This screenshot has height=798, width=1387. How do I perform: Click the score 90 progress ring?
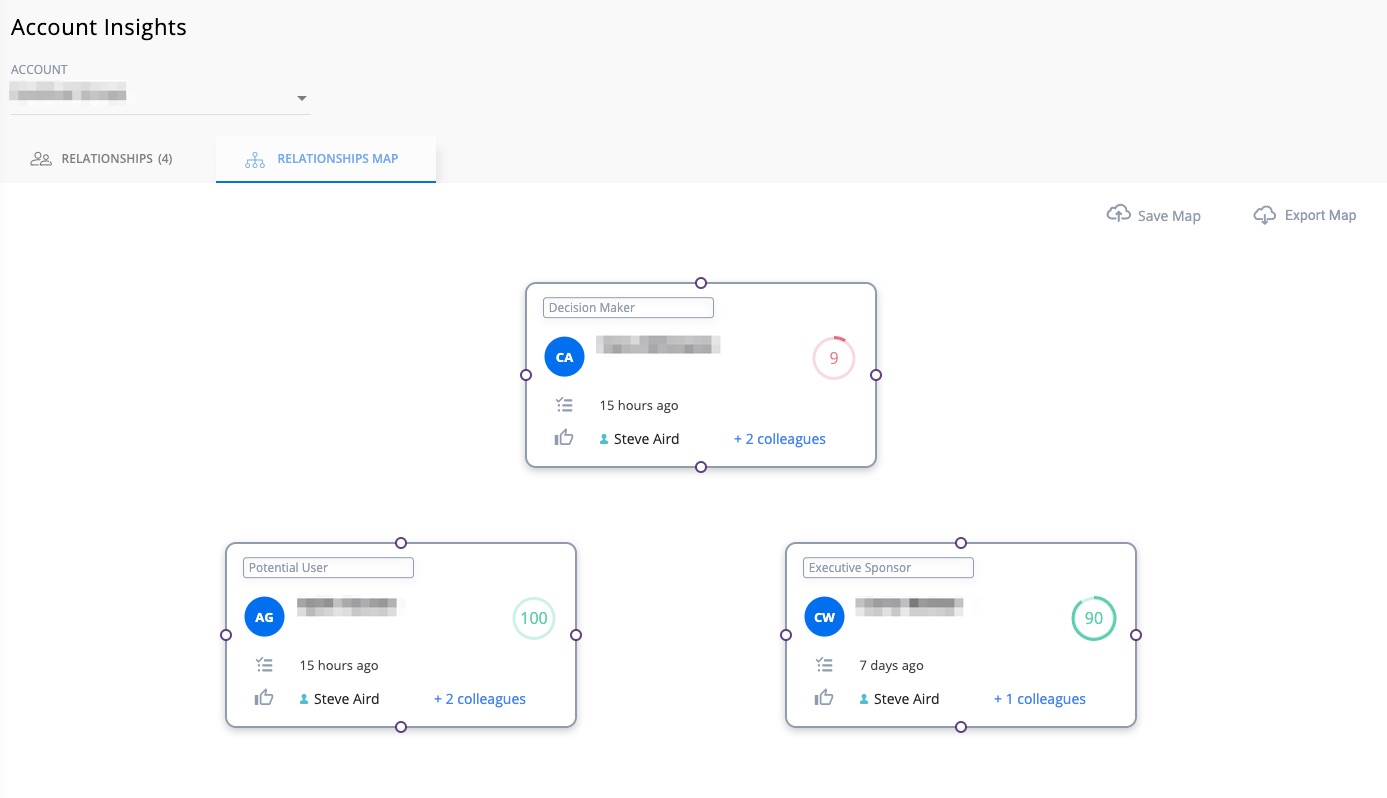coord(1093,618)
